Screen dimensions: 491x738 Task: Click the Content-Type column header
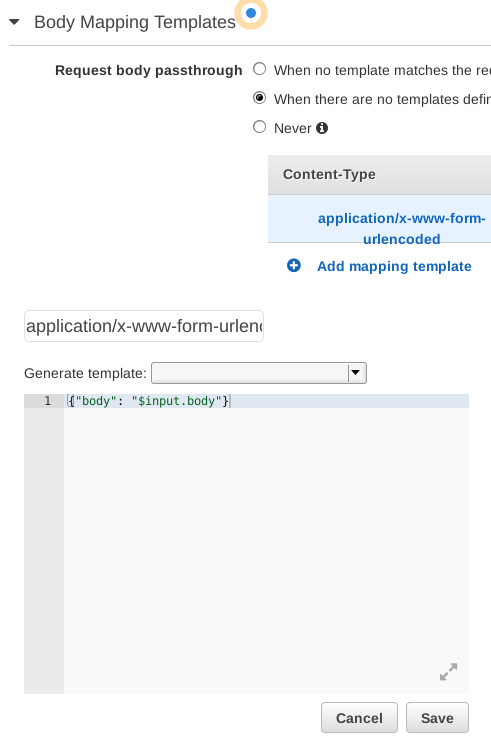pyautogui.click(x=329, y=175)
